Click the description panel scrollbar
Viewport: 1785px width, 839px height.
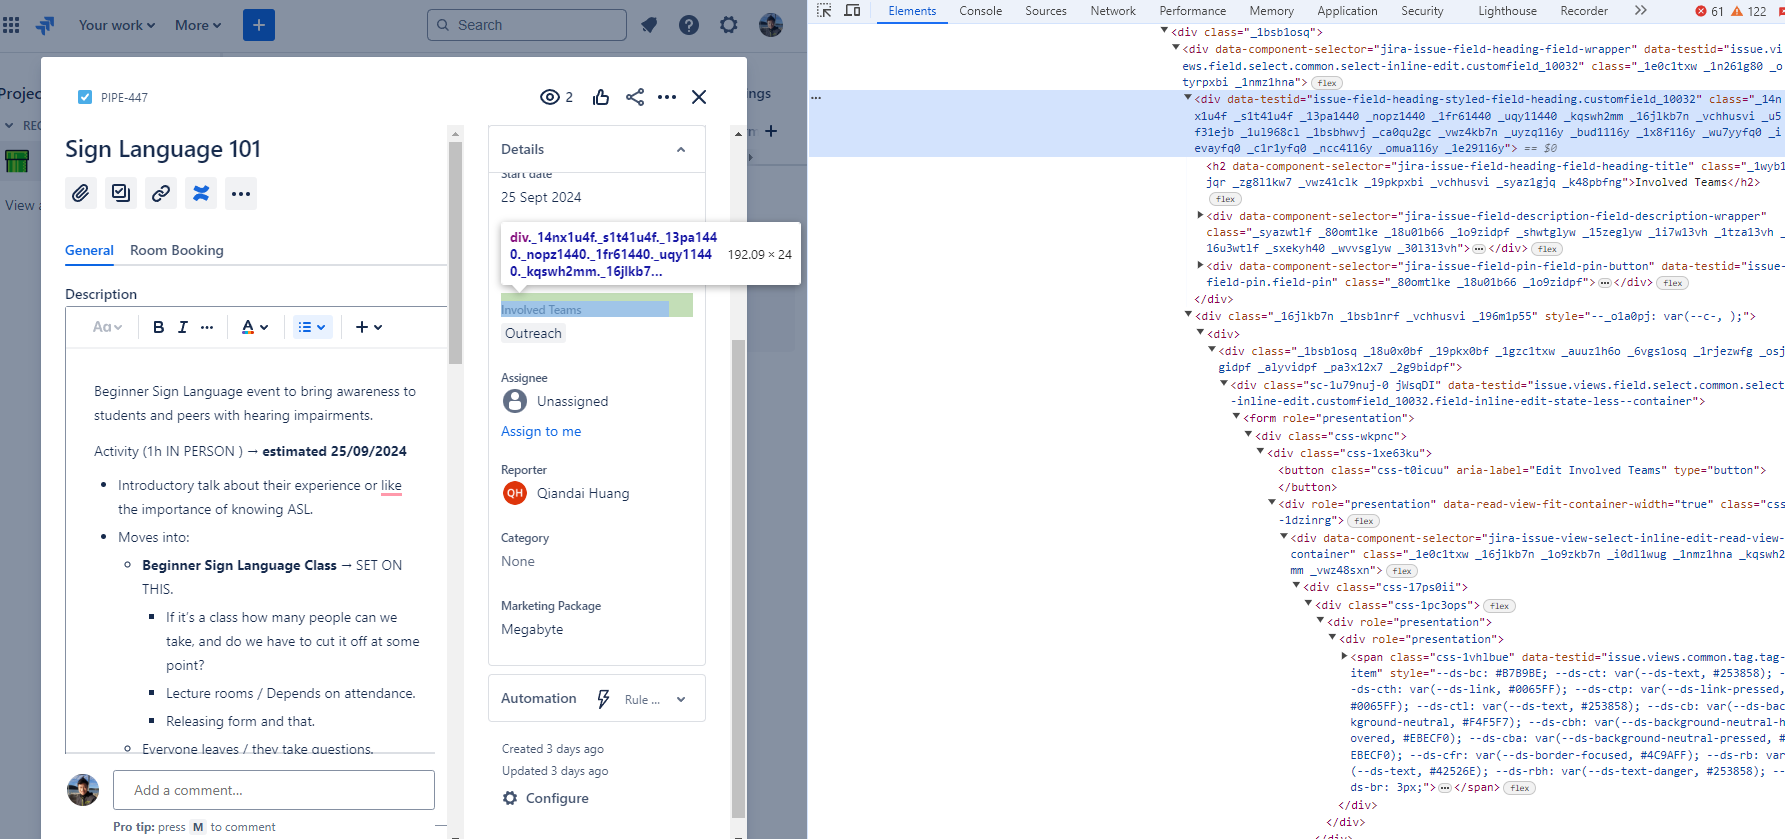[x=456, y=253]
